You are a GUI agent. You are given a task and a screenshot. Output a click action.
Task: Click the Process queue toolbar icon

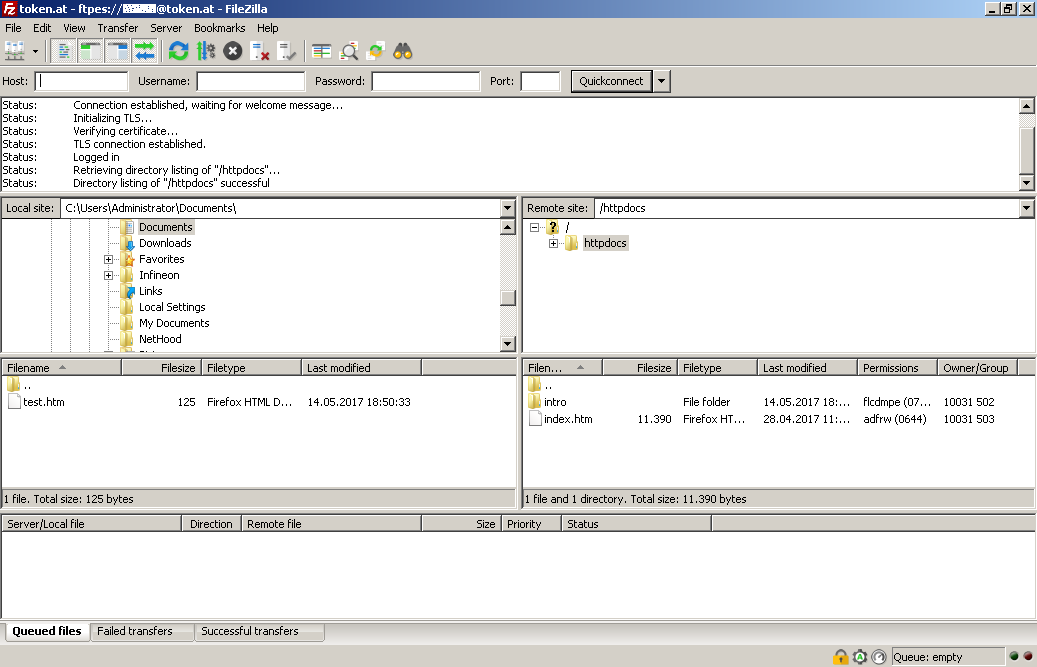(206, 50)
